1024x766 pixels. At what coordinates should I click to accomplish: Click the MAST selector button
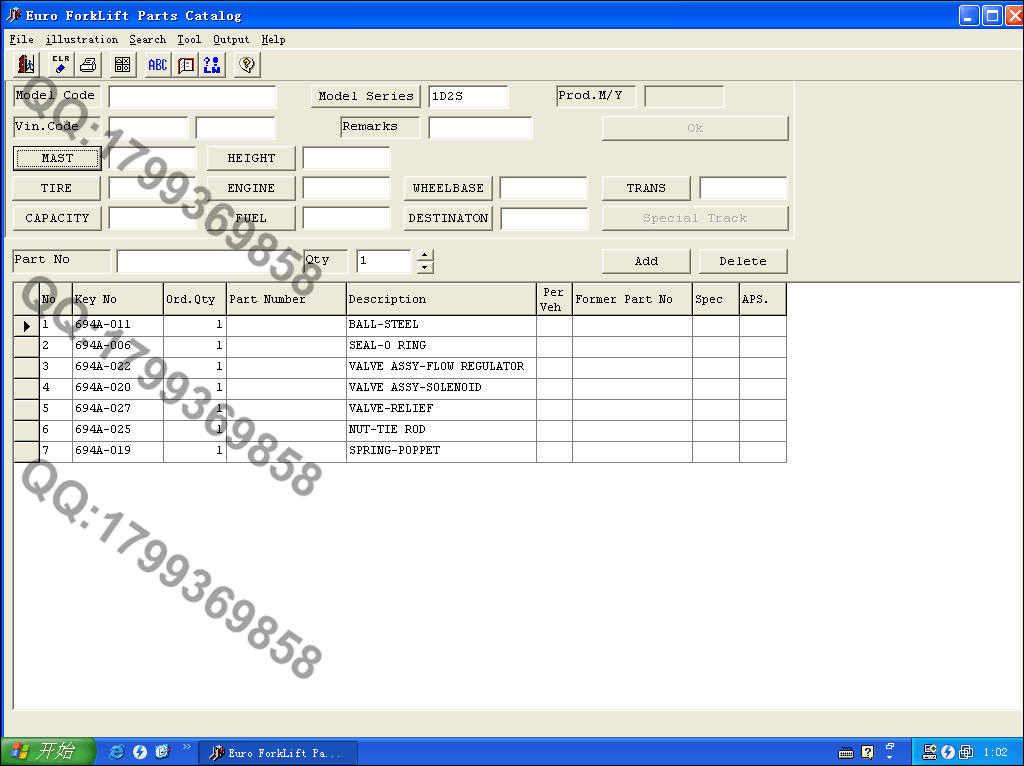tap(57, 158)
